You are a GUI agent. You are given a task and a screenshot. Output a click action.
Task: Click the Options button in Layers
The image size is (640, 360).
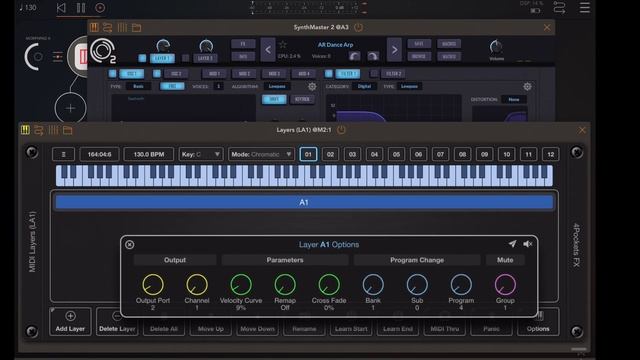pyautogui.click(x=538, y=322)
